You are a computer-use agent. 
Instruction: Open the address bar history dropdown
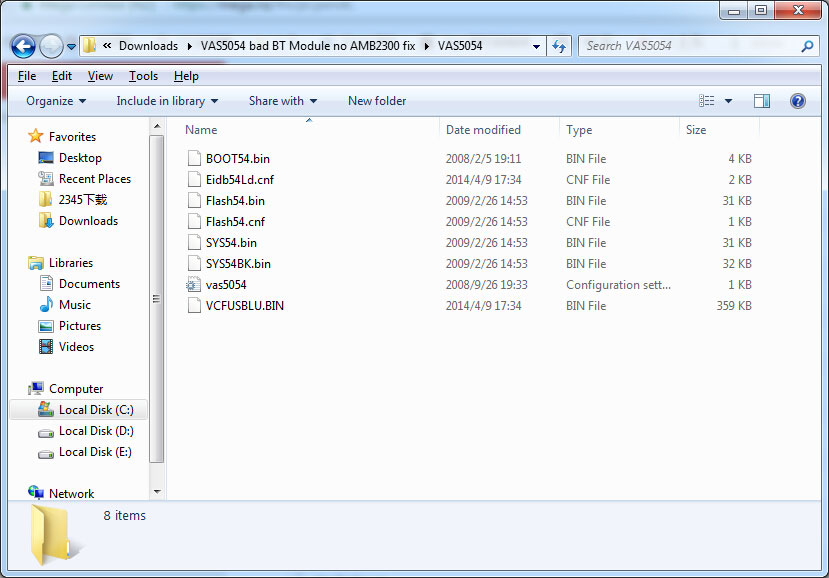536,47
